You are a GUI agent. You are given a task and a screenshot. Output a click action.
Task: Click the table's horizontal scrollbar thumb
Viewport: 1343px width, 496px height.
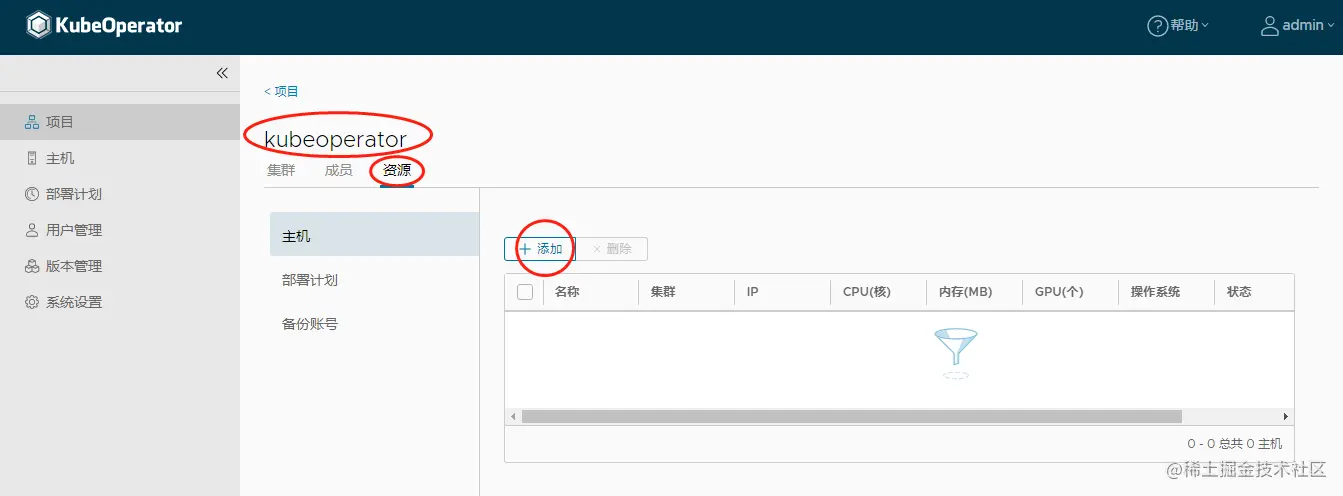pyautogui.click(x=851, y=416)
